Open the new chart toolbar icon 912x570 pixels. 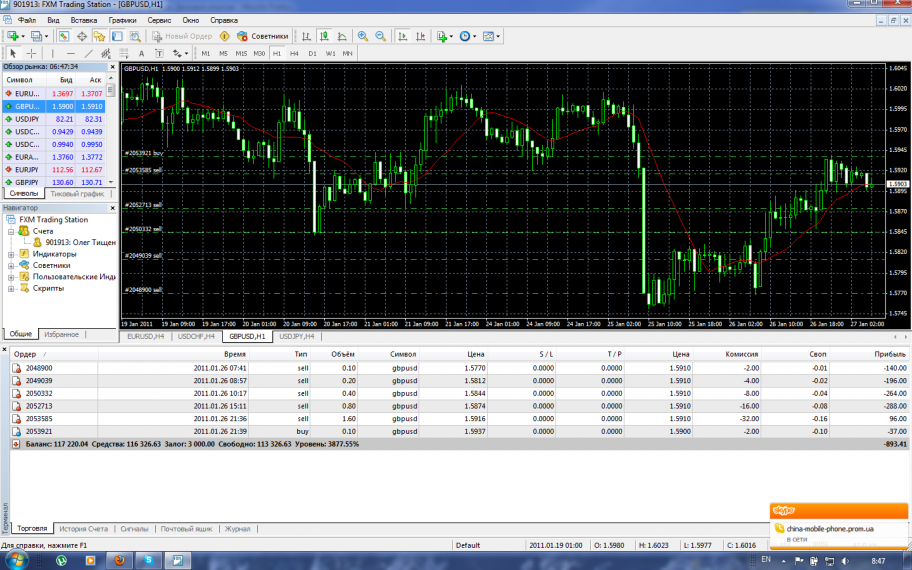point(15,36)
